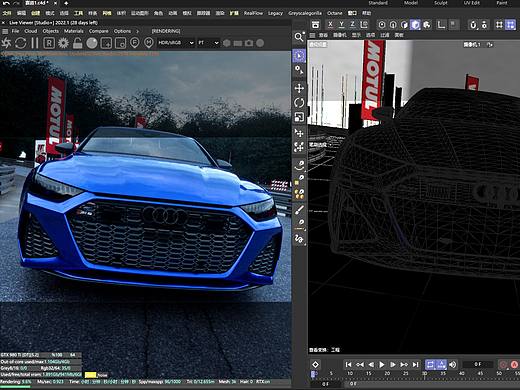Toggle the clay mode sphere icon
The height and width of the screenshot is (390, 520).
pos(92,43)
